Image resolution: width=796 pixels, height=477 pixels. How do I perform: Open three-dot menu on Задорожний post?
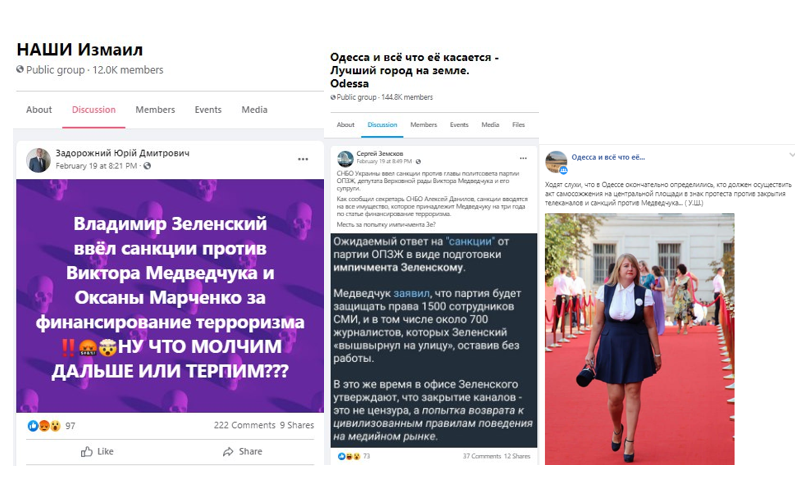coord(303,159)
